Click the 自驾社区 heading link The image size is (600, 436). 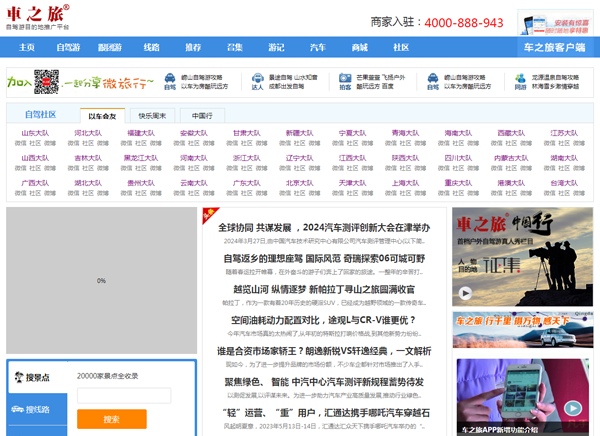pyautogui.click(x=41, y=114)
